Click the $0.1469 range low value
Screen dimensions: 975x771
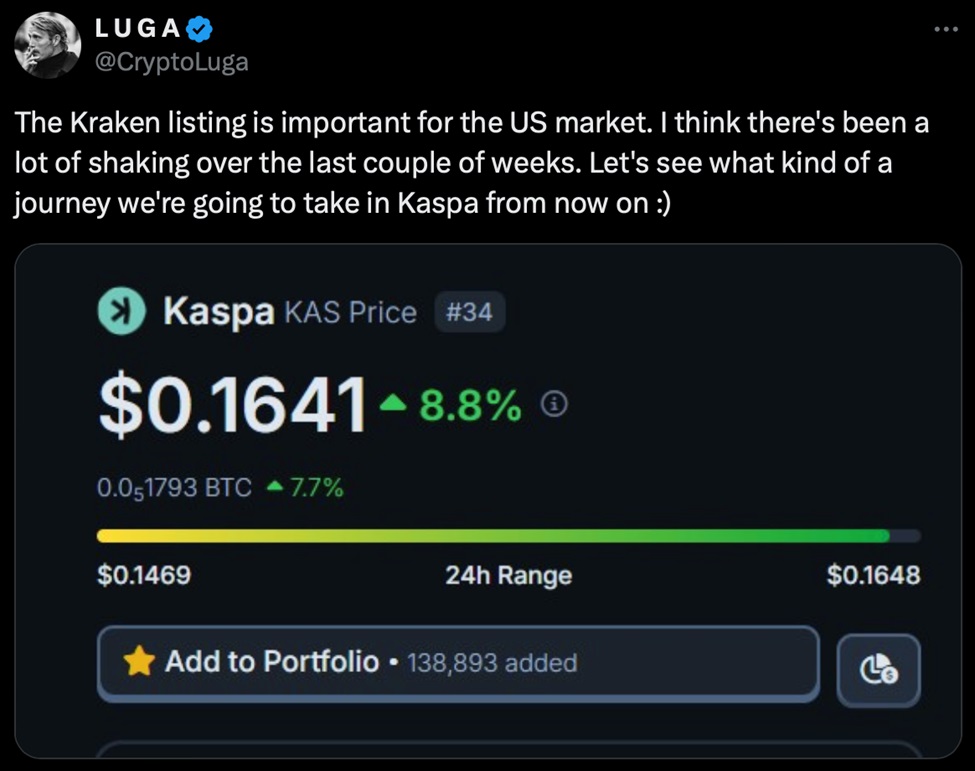[144, 575]
